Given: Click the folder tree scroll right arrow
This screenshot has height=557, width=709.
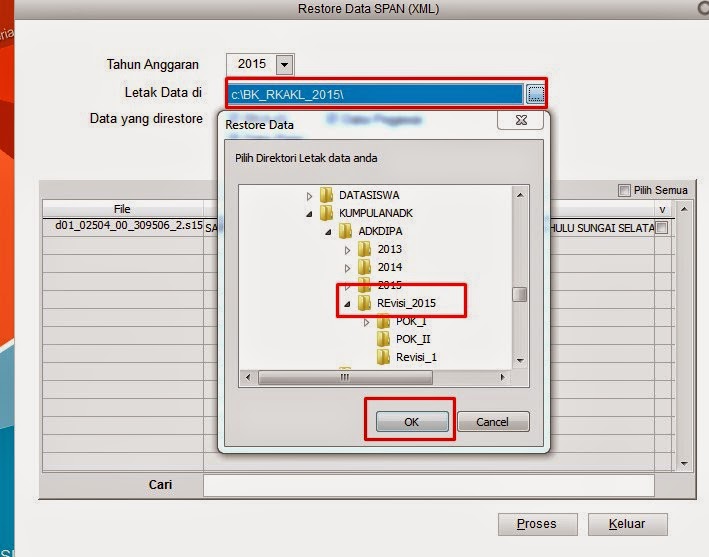Looking at the screenshot, I should pos(502,377).
